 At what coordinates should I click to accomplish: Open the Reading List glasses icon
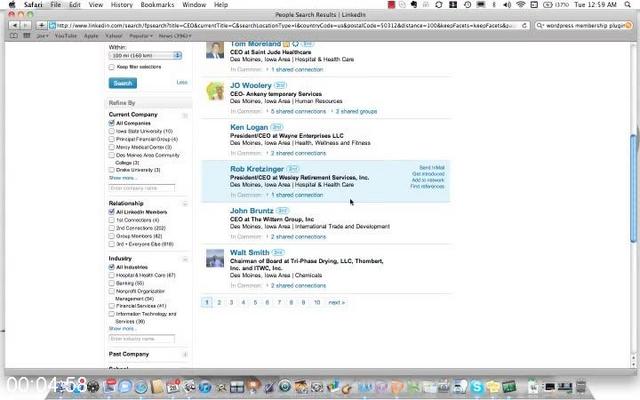(13, 36)
